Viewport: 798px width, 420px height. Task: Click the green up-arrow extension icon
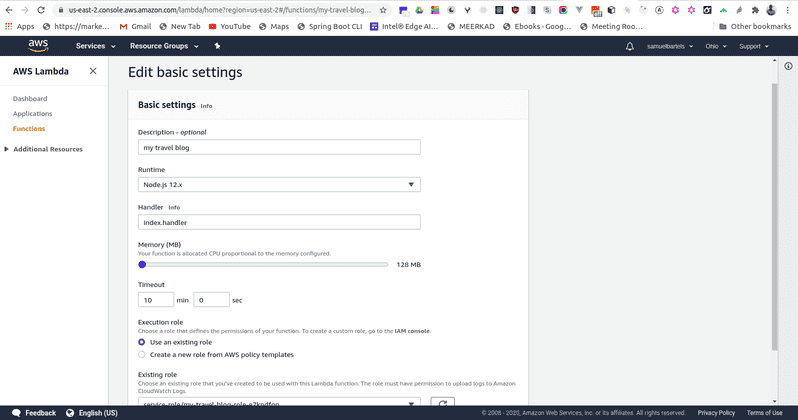(723, 10)
